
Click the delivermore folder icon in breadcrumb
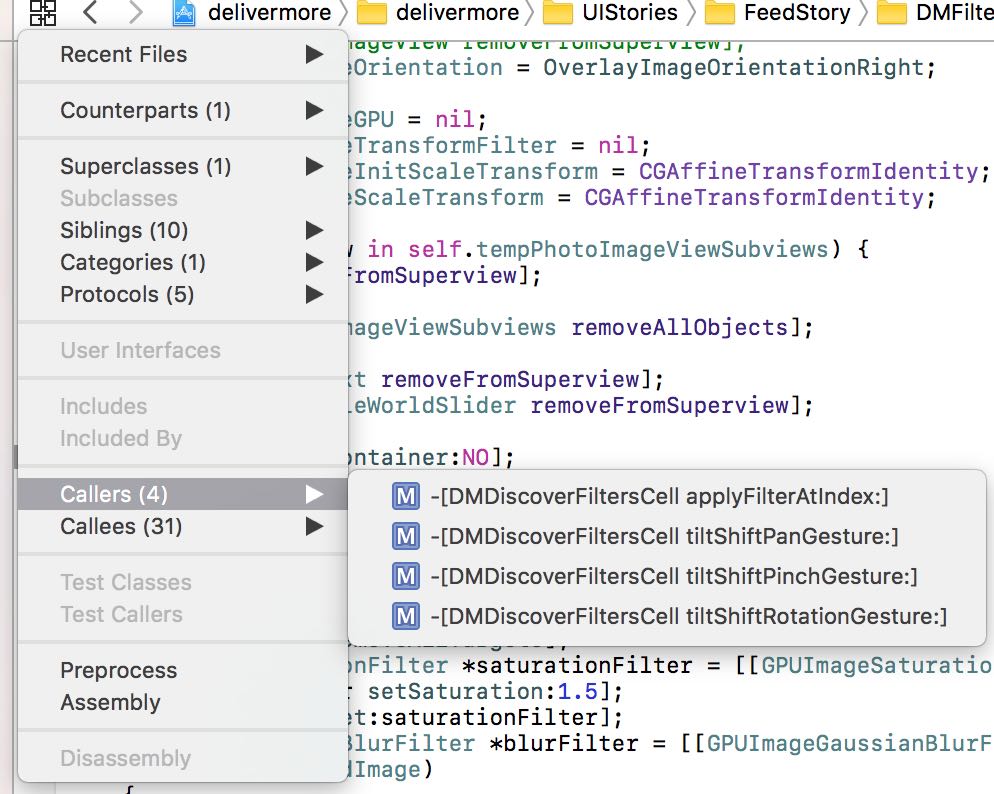coord(372,13)
